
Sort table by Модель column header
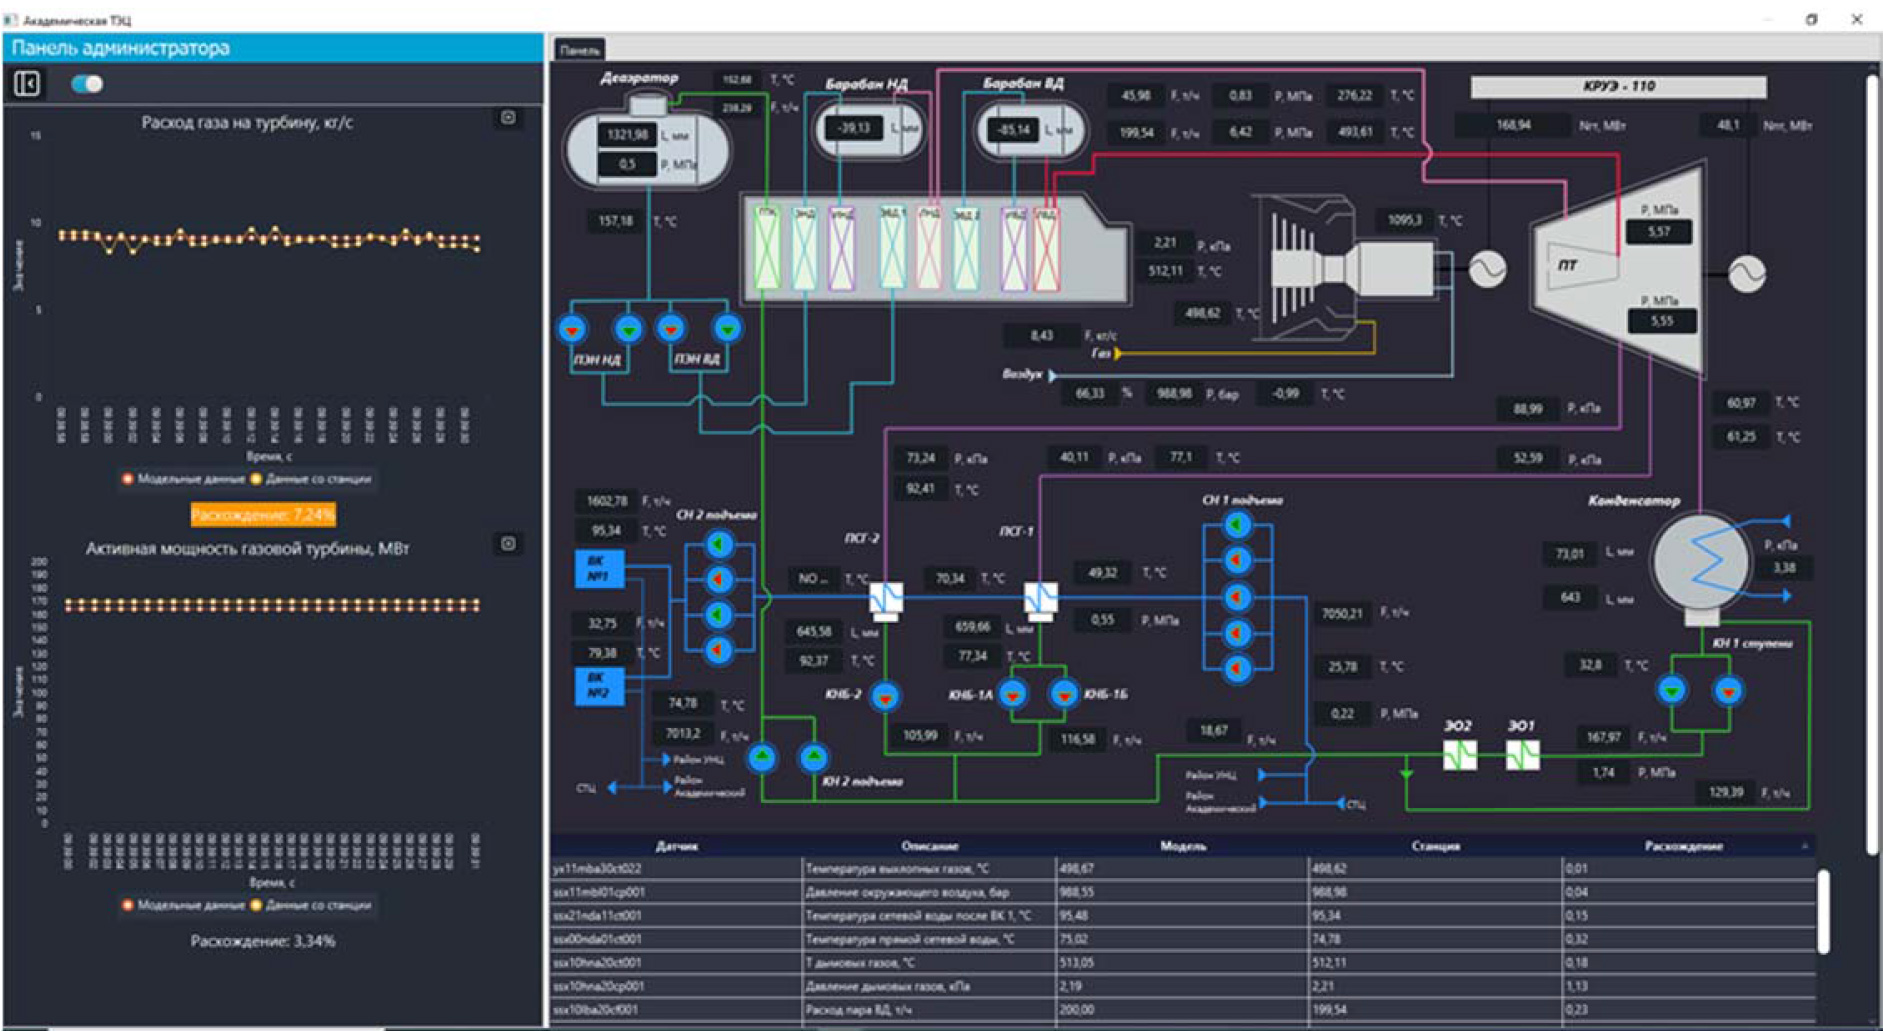pos(1182,846)
